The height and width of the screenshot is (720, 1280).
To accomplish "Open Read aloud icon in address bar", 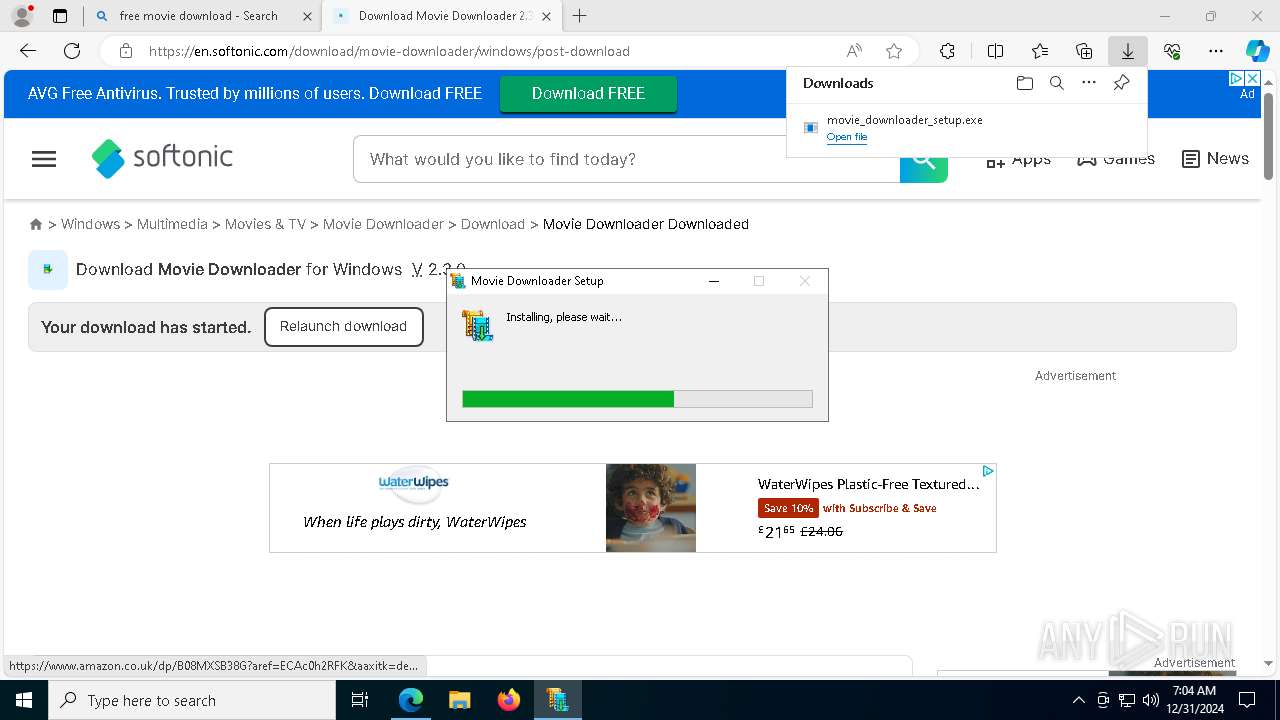I will pyautogui.click(x=854, y=51).
